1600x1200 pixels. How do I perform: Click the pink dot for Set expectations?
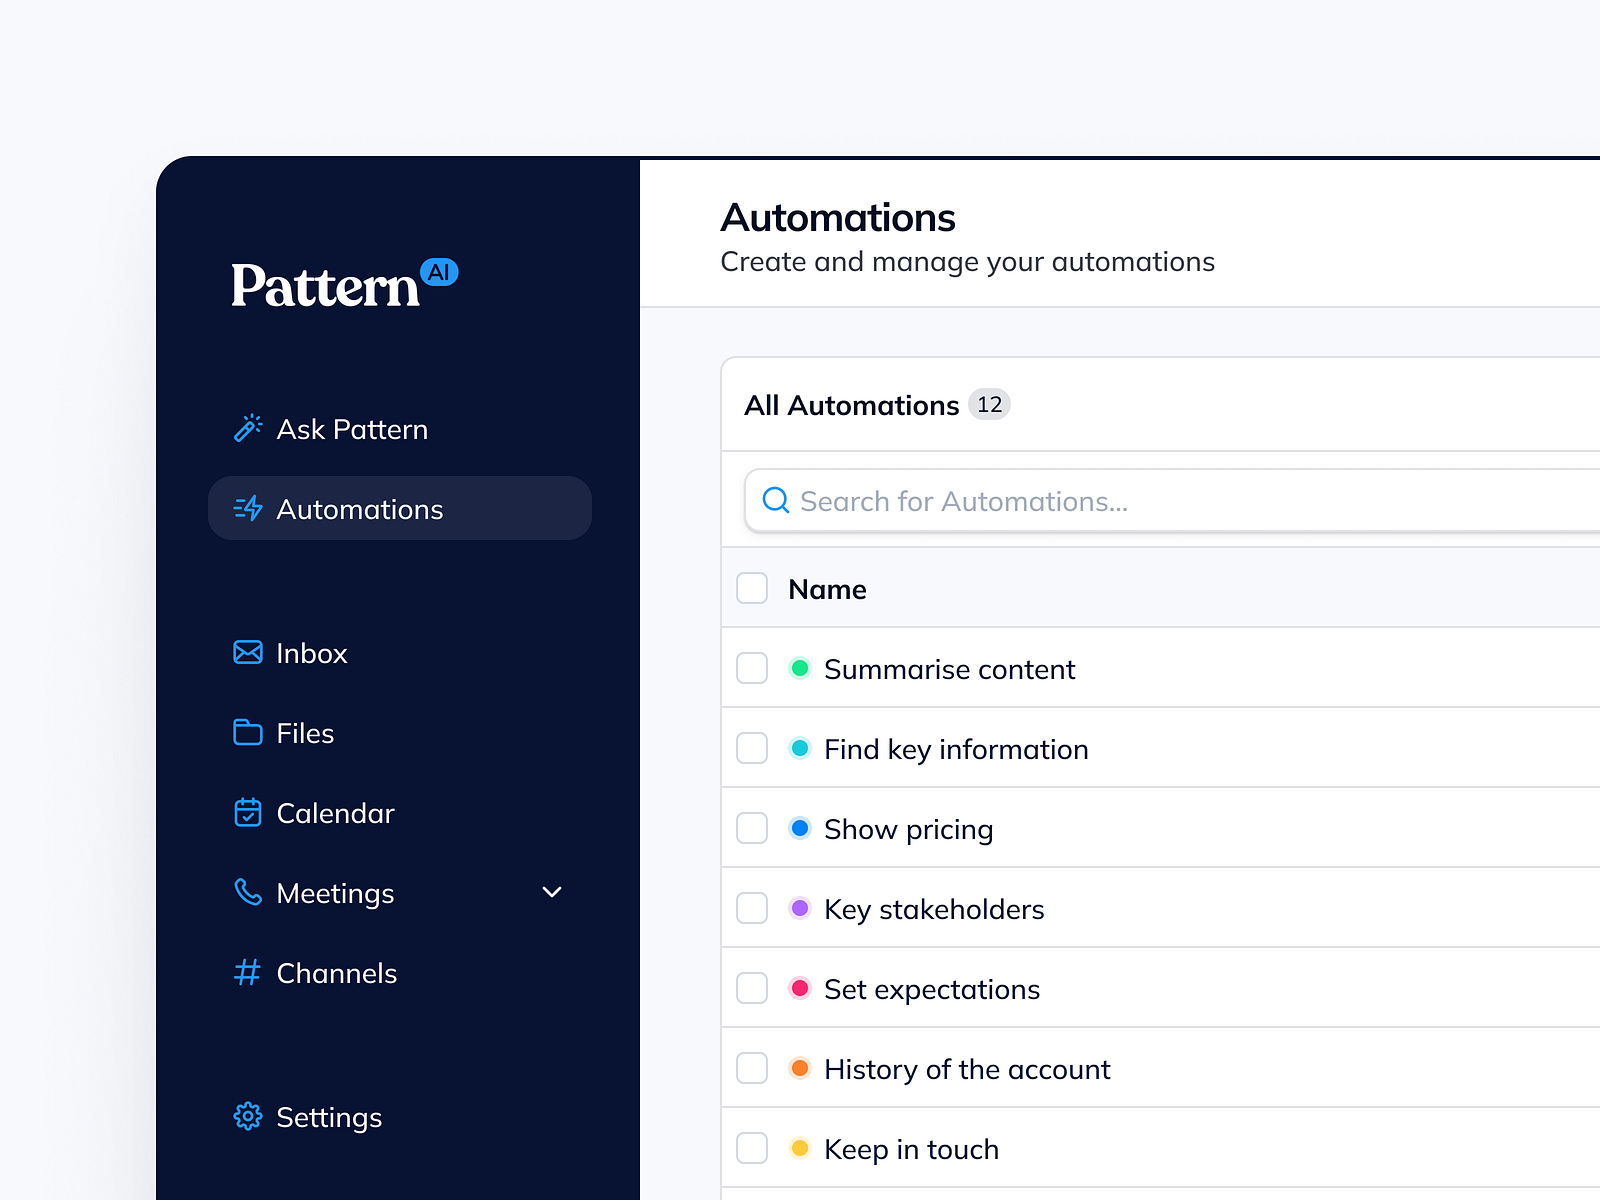point(800,988)
